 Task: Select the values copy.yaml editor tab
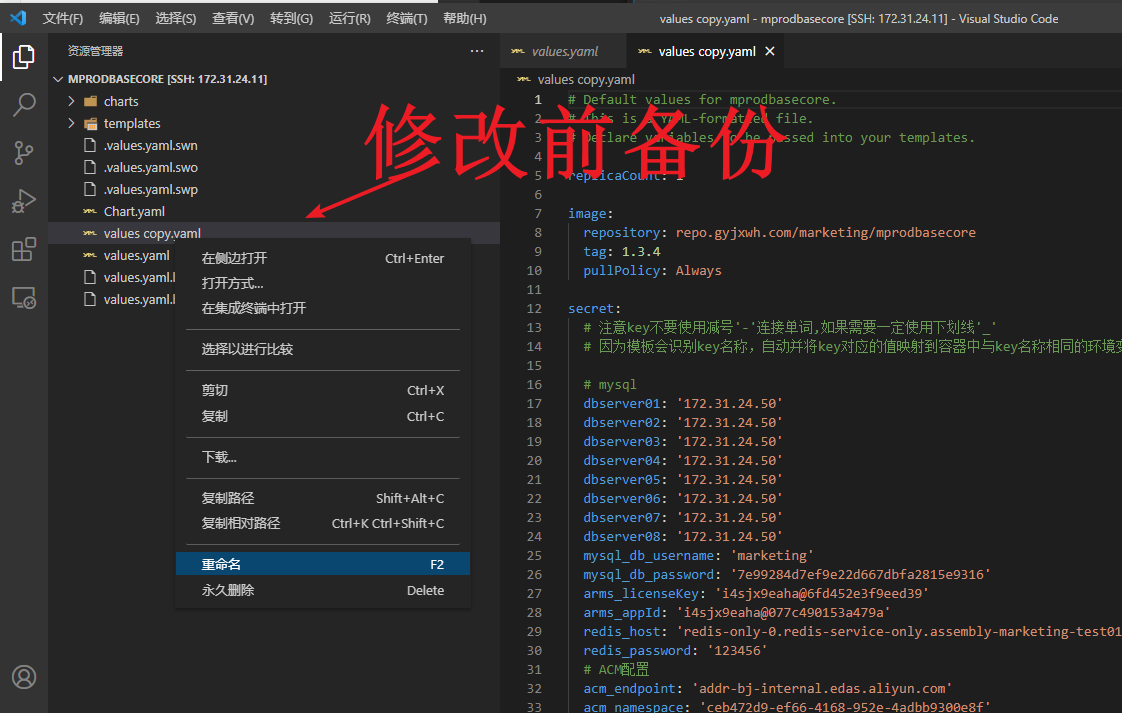pos(705,52)
